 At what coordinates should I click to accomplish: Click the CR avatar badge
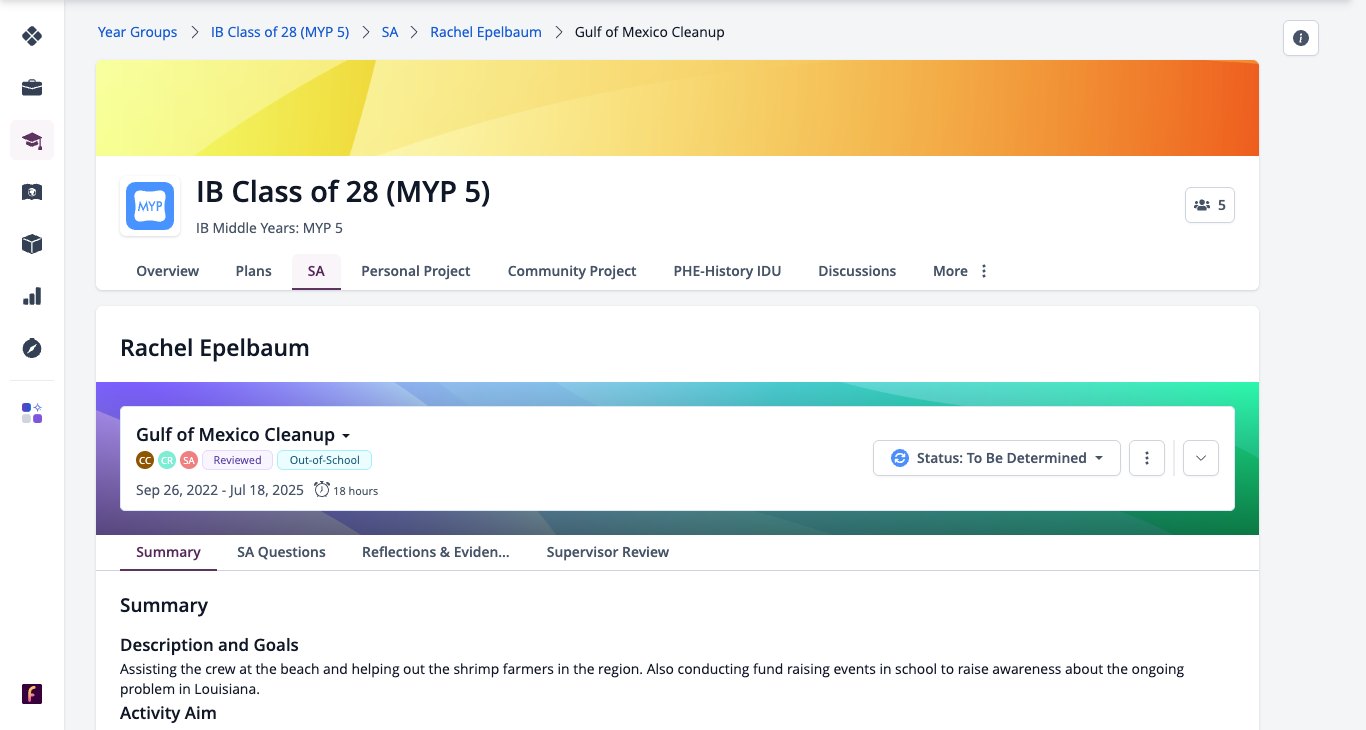167,460
